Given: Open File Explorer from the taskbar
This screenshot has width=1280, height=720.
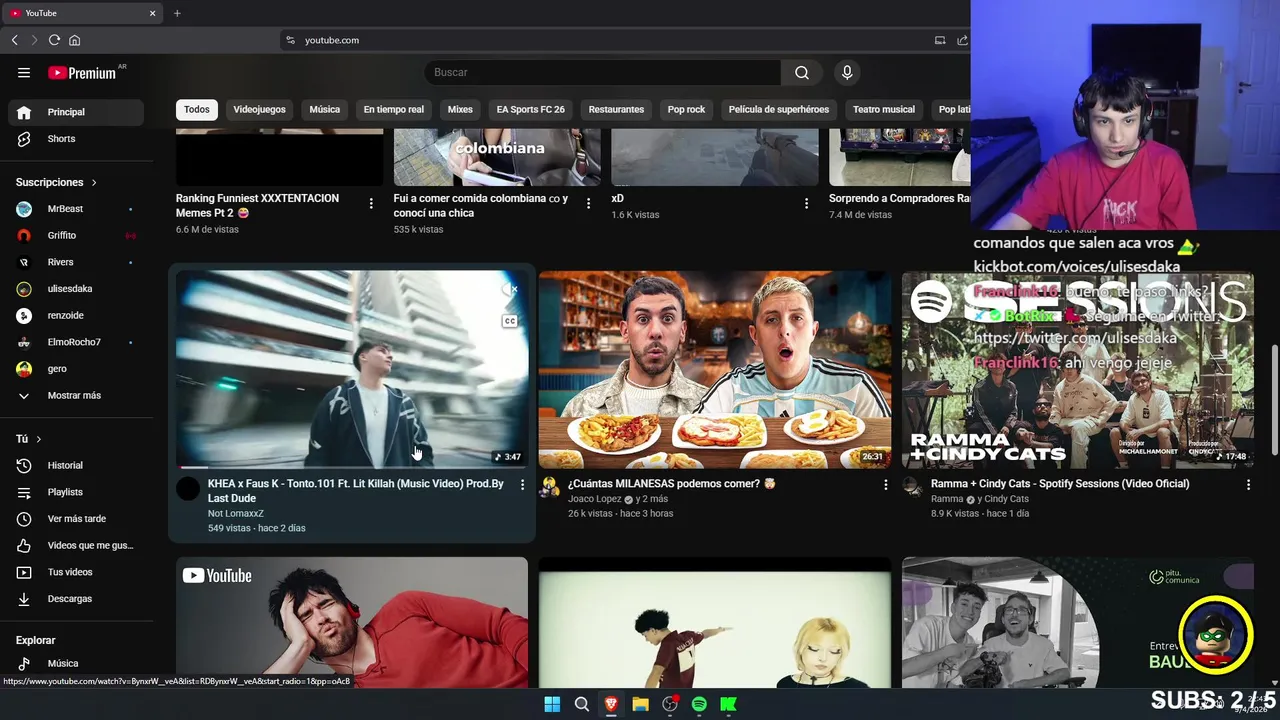Looking at the screenshot, I should 640,704.
